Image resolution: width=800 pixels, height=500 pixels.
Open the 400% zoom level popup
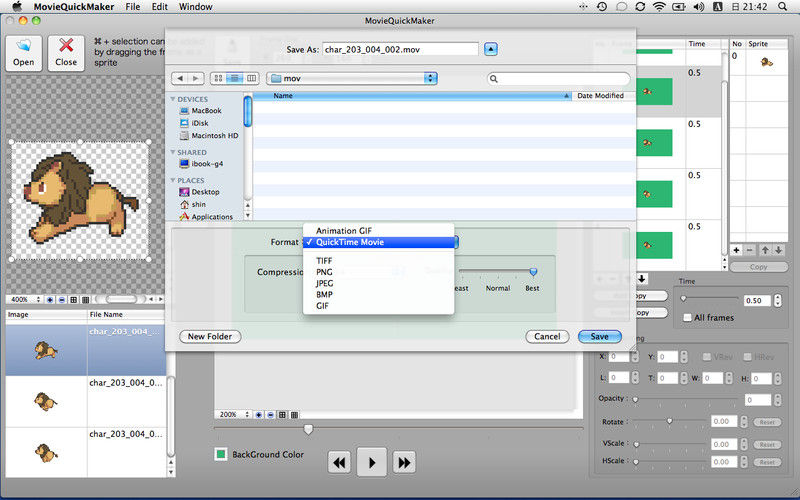[24, 299]
